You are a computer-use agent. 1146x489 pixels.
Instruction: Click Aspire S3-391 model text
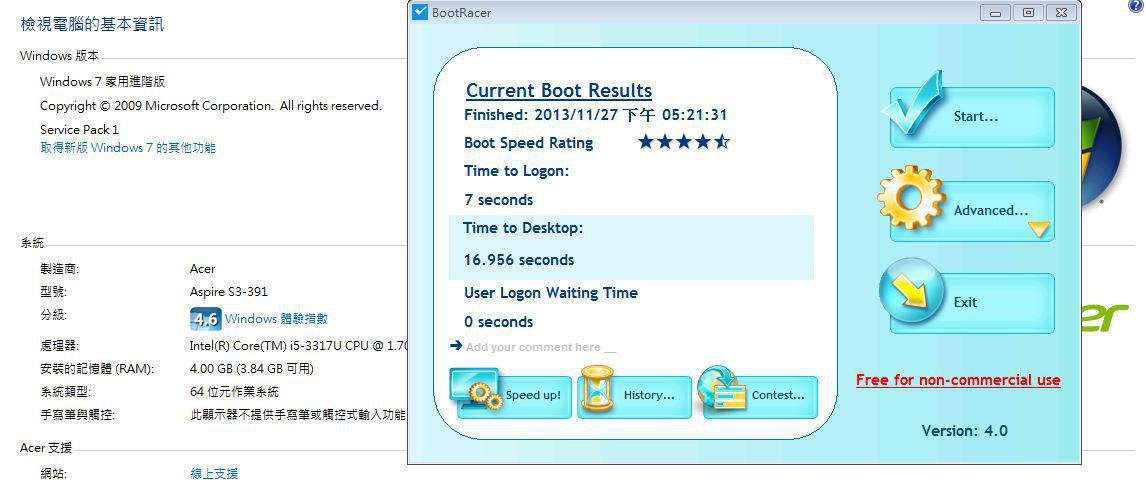[x=229, y=292]
